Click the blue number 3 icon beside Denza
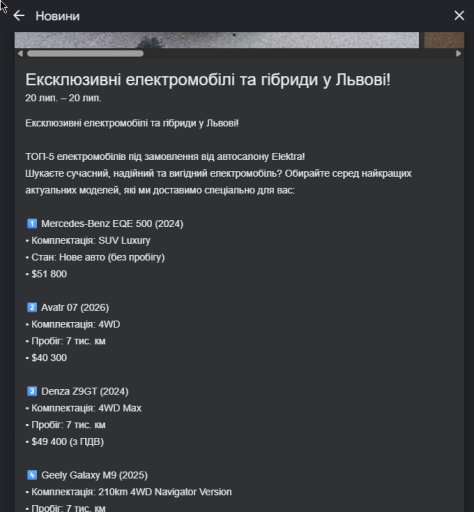Viewport: 474px width, 512px height. pyautogui.click(x=32, y=391)
